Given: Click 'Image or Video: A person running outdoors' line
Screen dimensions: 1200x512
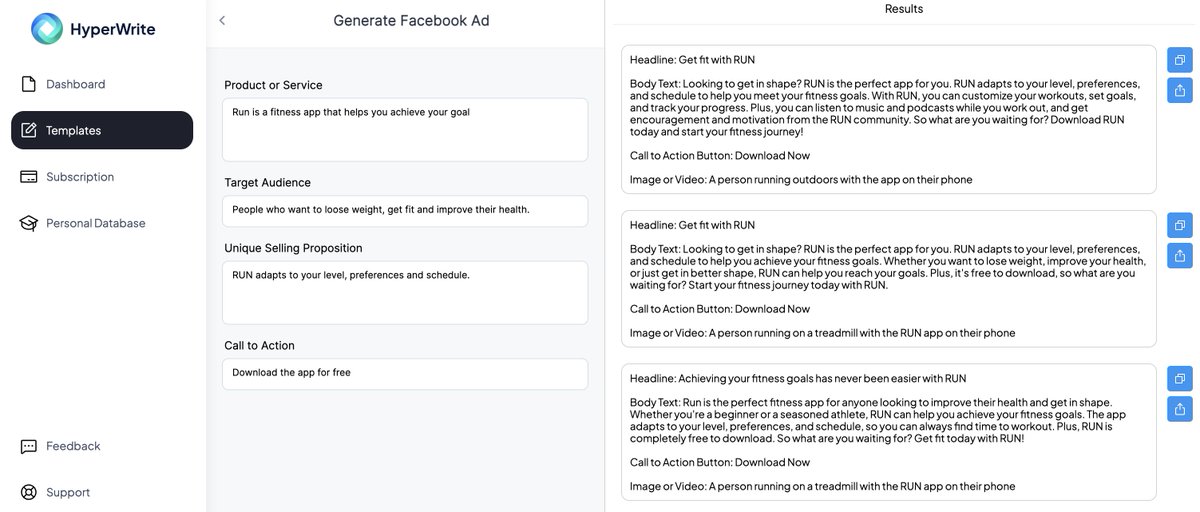Looking at the screenshot, I should click(801, 180).
